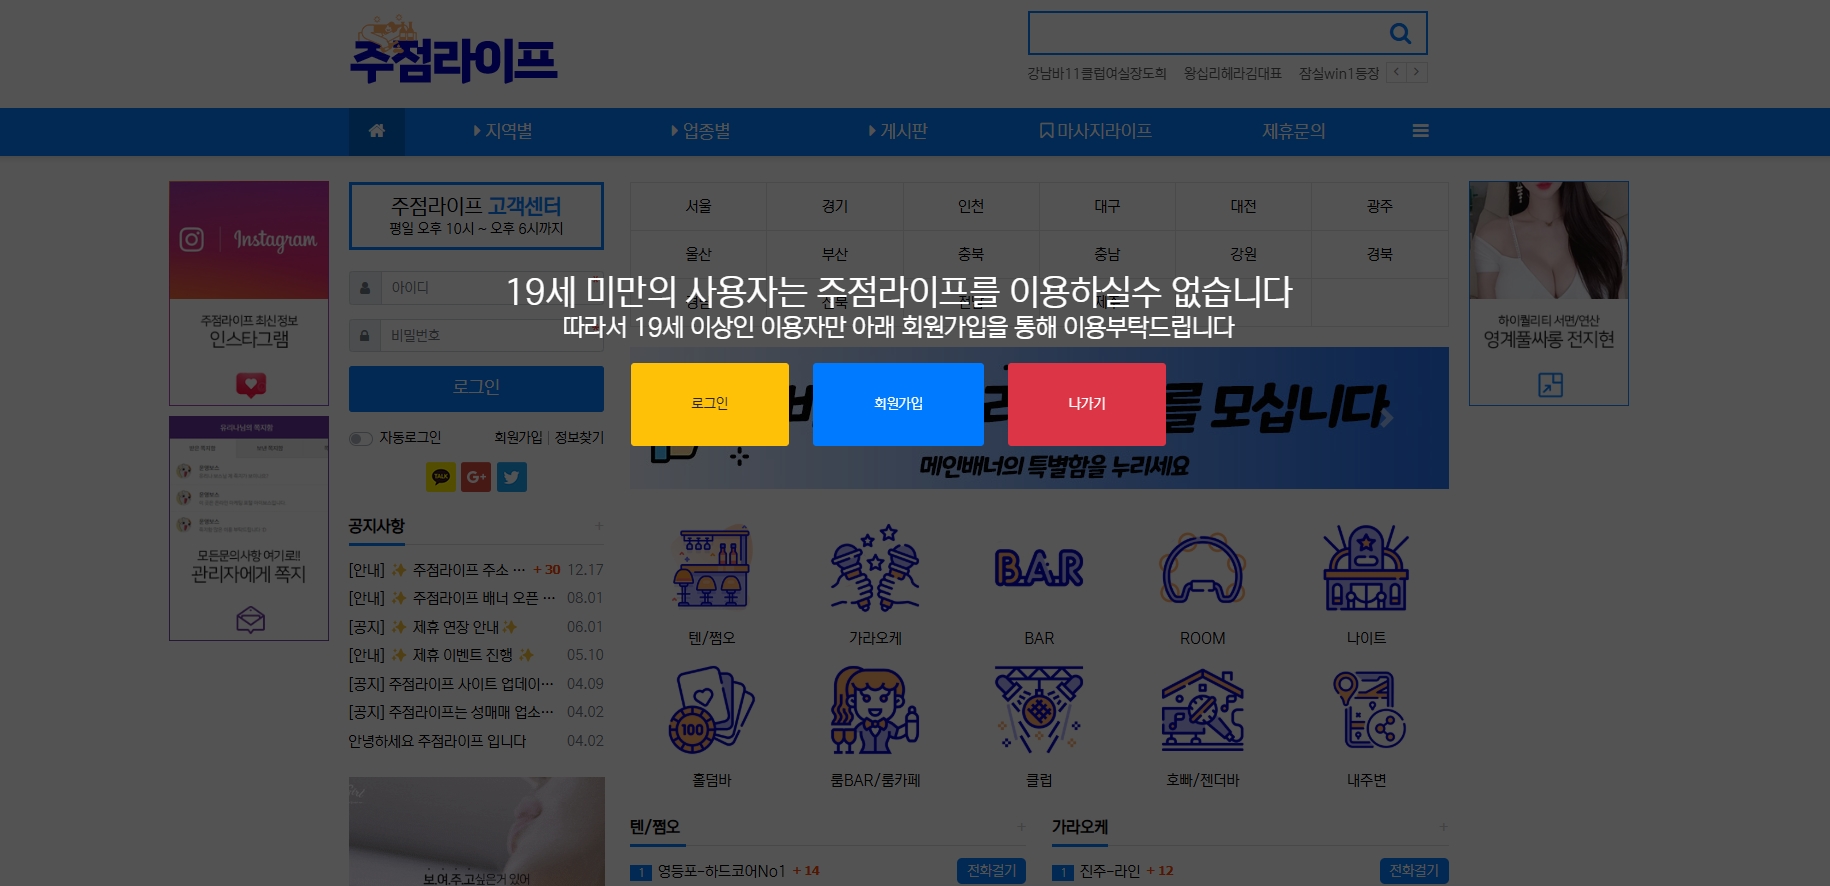Image resolution: width=1830 pixels, height=886 pixels.
Task: Click the yellow 로그인 button in age overlay
Action: point(710,404)
